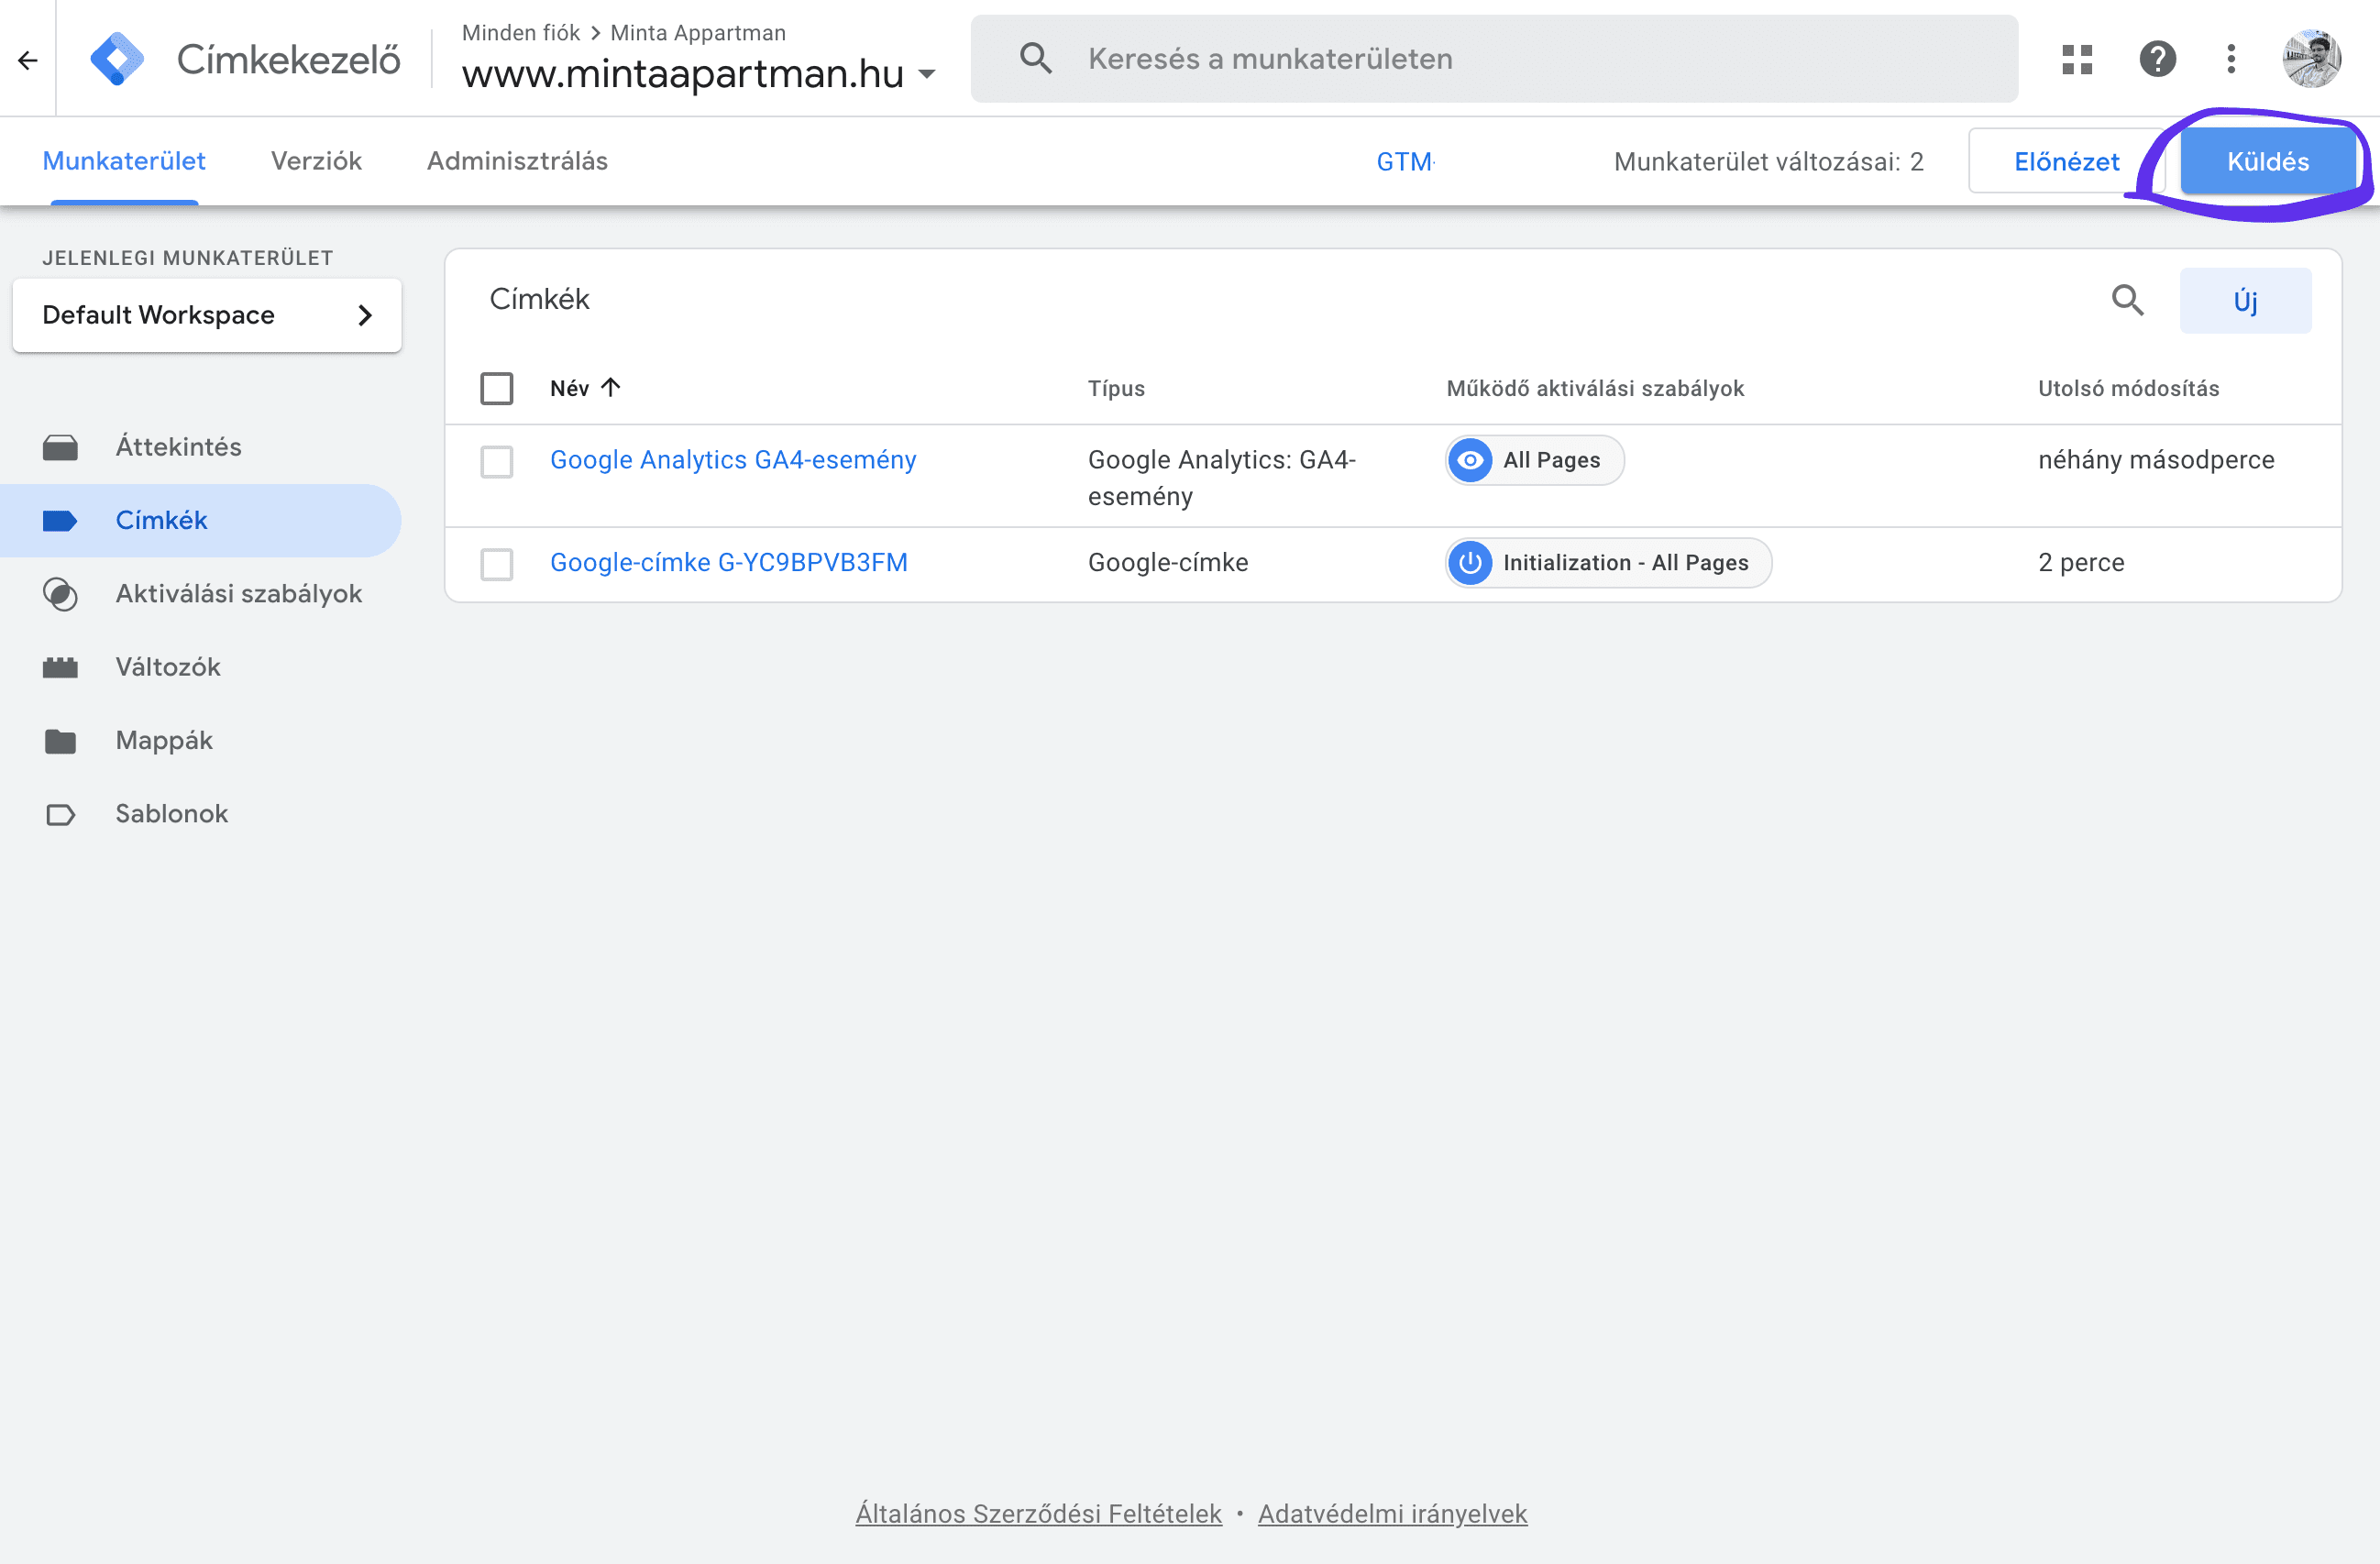Screen dimensions: 2380x1564
Task: Open Általános Szerződési Feltételek link
Action: [x=1038, y=1514]
